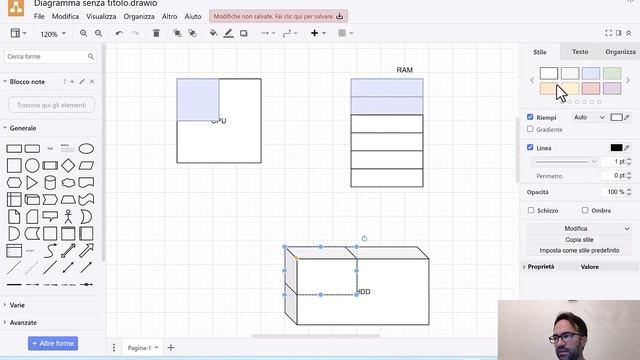Switch to the Testo tab

[x=580, y=52]
